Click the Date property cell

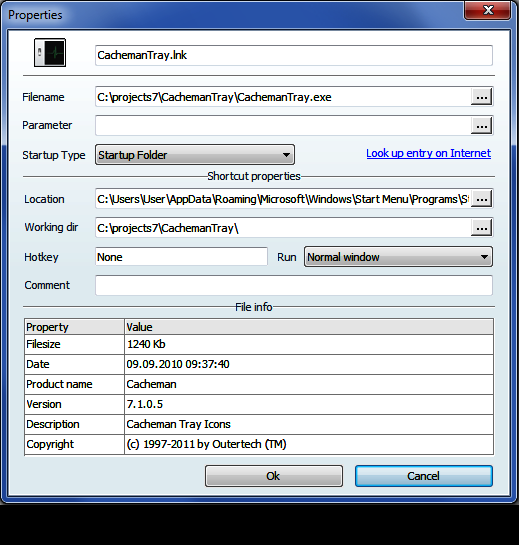74,365
